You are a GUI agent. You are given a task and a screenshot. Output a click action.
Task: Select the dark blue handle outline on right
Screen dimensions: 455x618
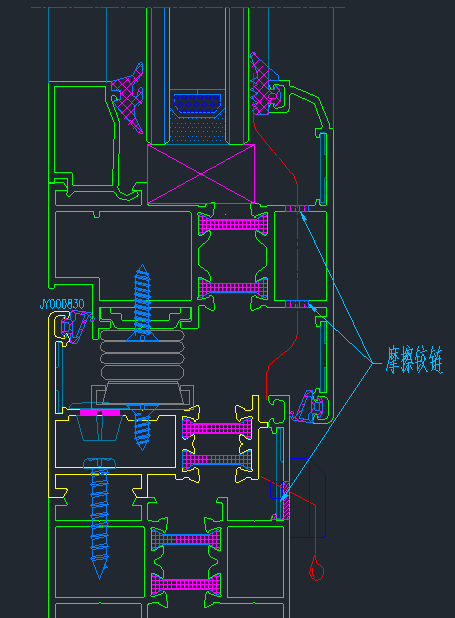coord(308,498)
